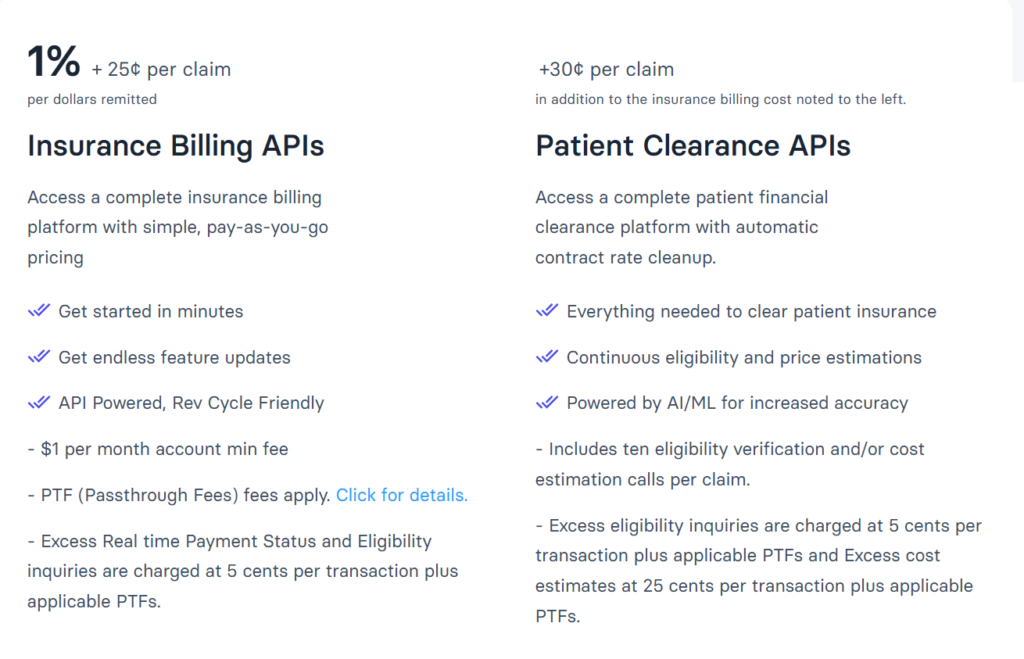Click the 'Insurance Billing APIs' heading

tap(176, 146)
